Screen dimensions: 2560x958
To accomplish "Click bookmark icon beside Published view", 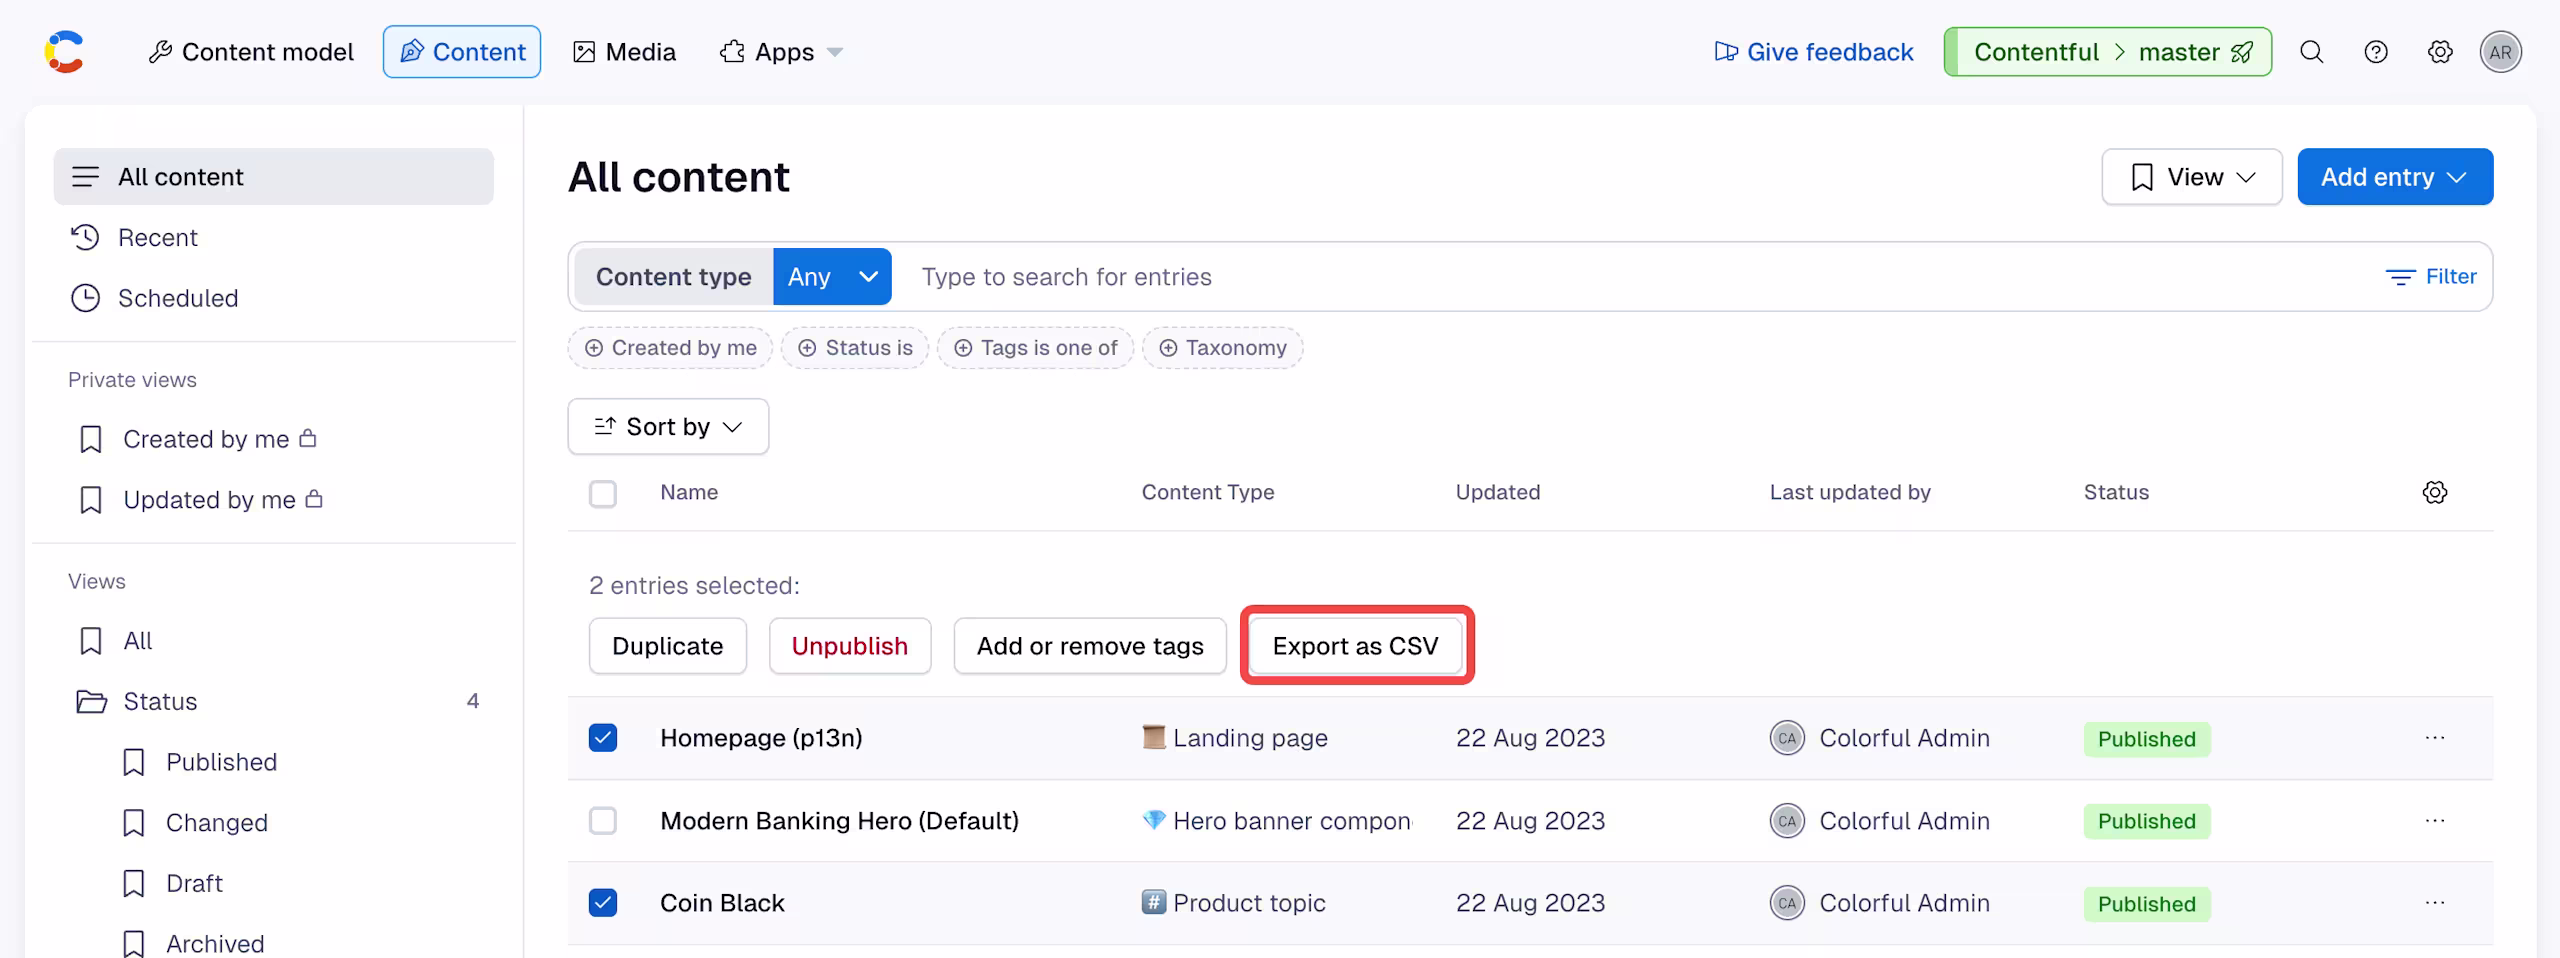I will (133, 762).
